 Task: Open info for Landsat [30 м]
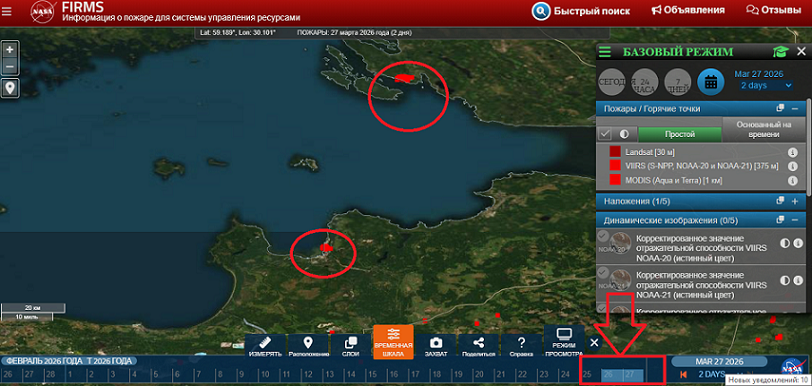click(x=792, y=153)
